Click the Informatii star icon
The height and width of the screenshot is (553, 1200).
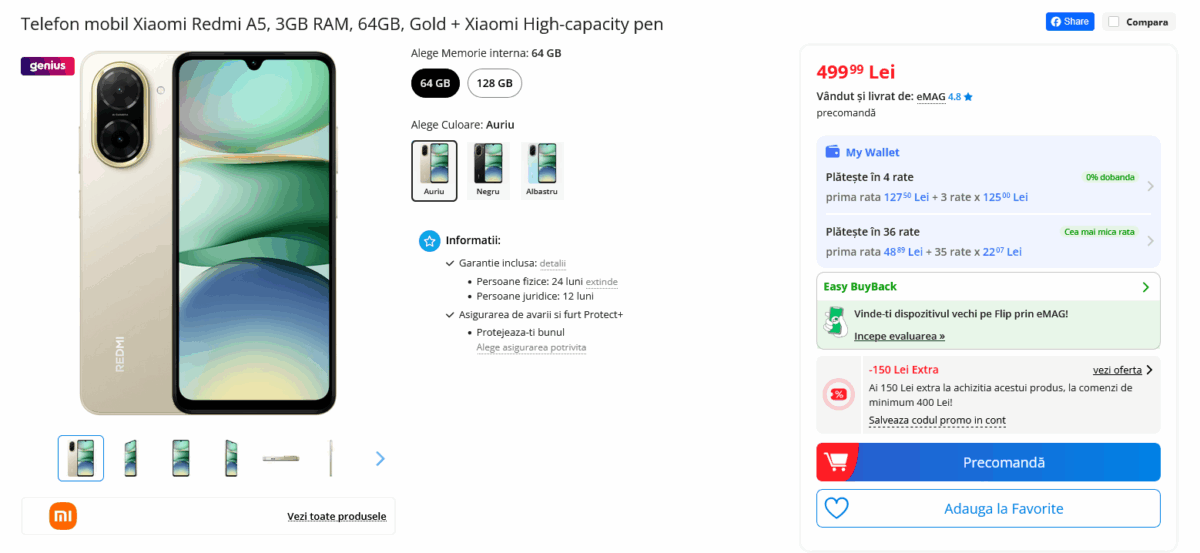(x=429, y=241)
